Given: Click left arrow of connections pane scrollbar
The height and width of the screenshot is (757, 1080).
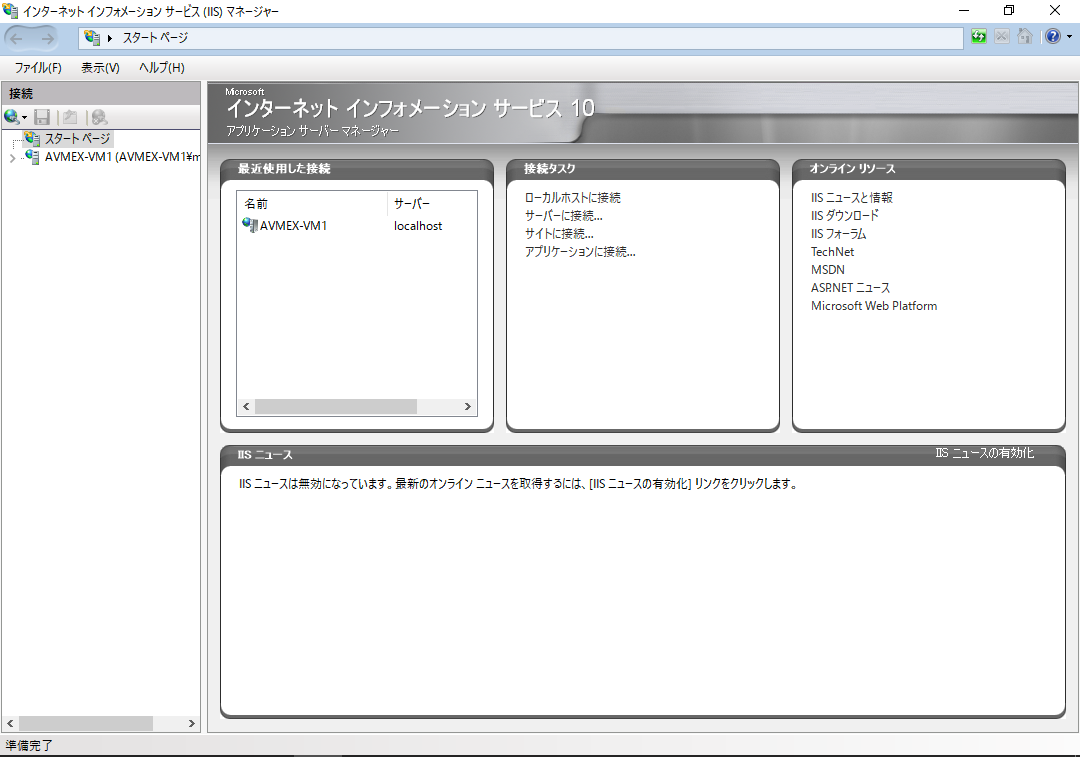Looking at the screenshot, I should 10,723.
